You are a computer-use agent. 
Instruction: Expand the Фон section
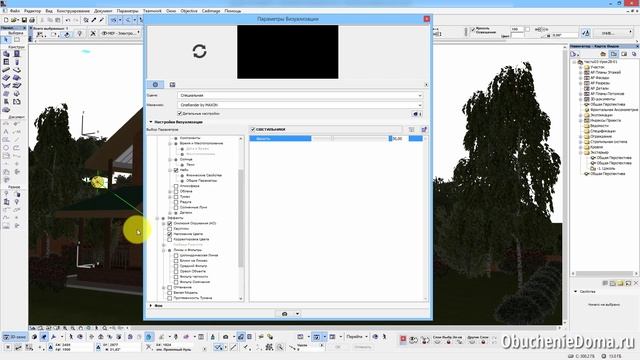151,305
